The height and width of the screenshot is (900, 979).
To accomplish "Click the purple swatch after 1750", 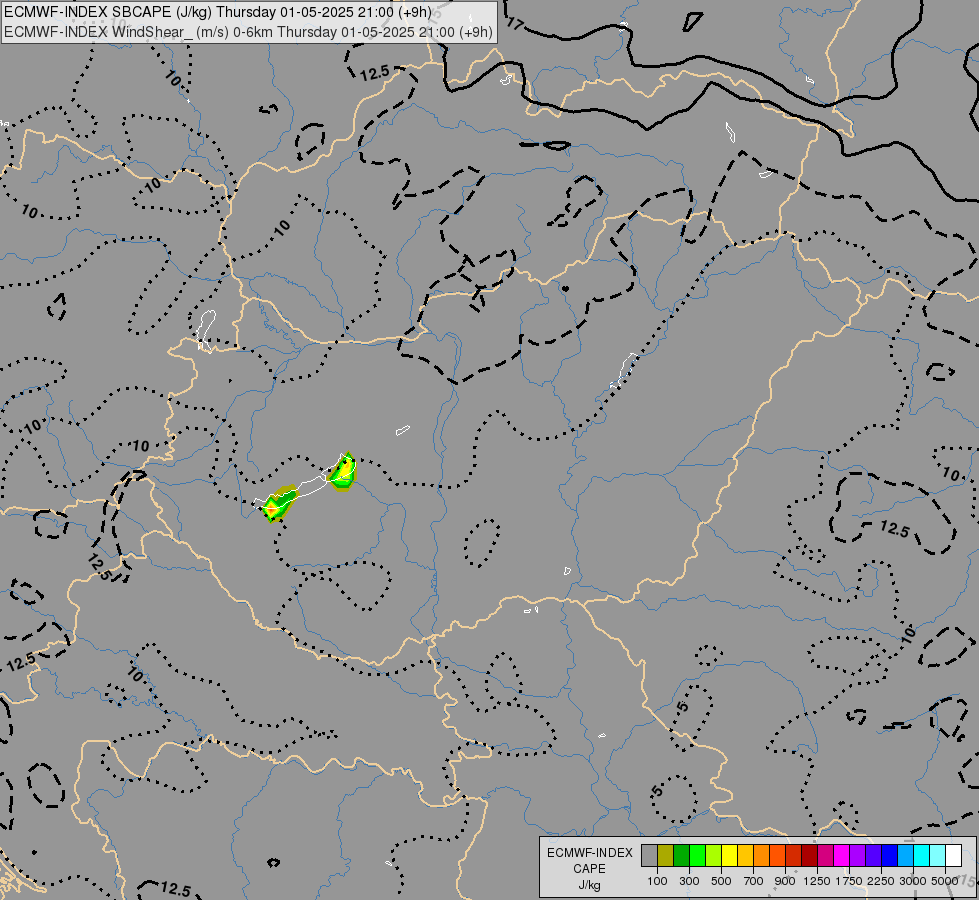I will point(858,855).
